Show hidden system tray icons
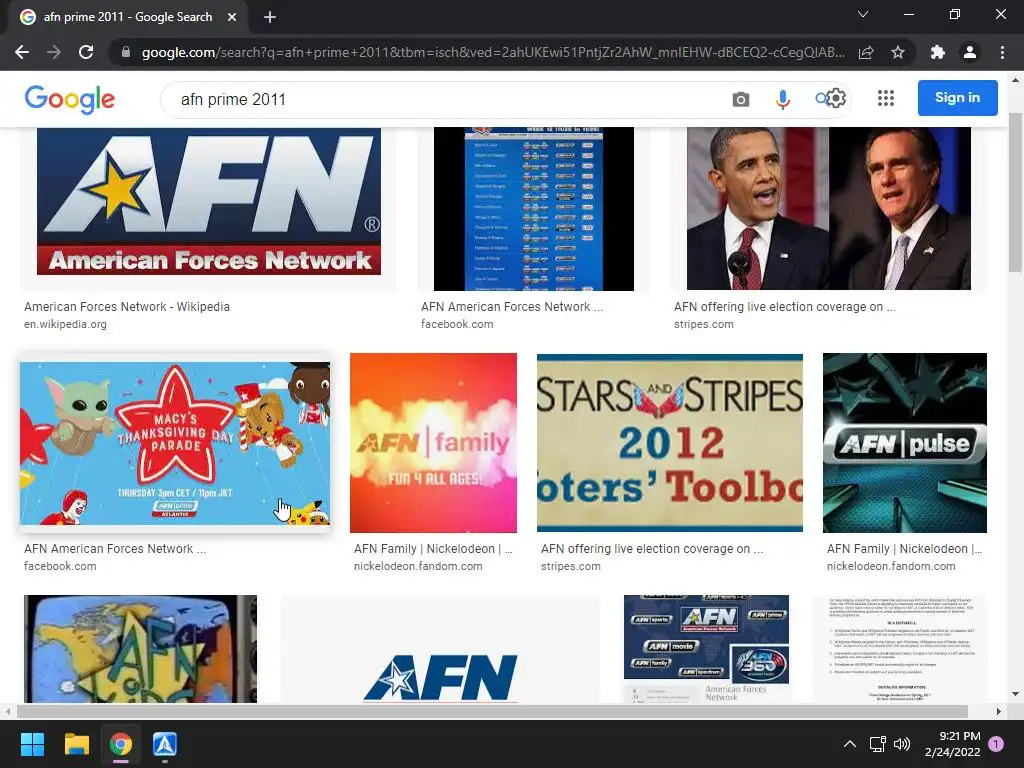 [x=850, y=744]
